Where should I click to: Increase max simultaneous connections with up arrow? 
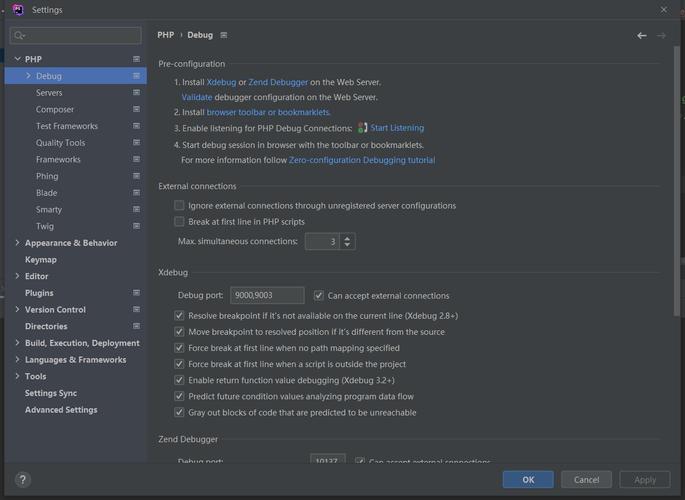coord(347,238)
